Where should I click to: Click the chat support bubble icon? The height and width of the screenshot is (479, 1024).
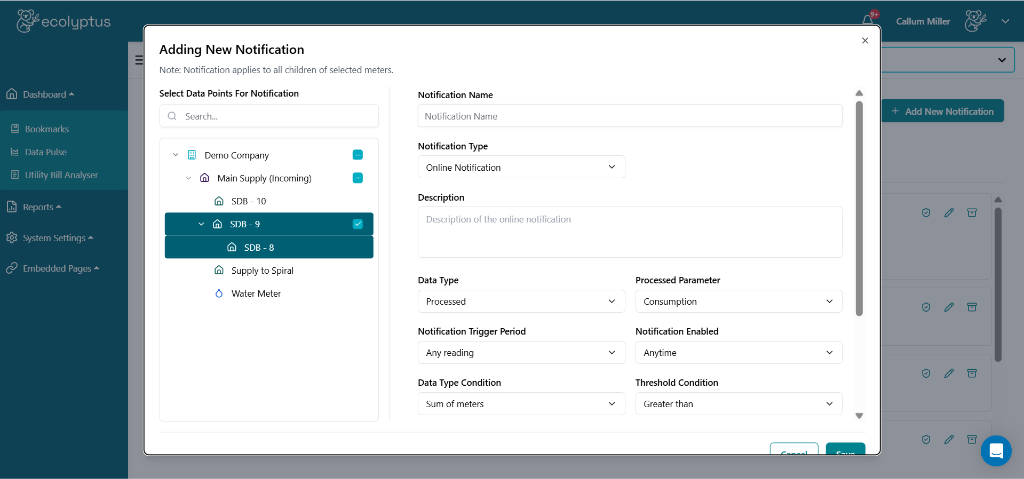tap(995, 451)
